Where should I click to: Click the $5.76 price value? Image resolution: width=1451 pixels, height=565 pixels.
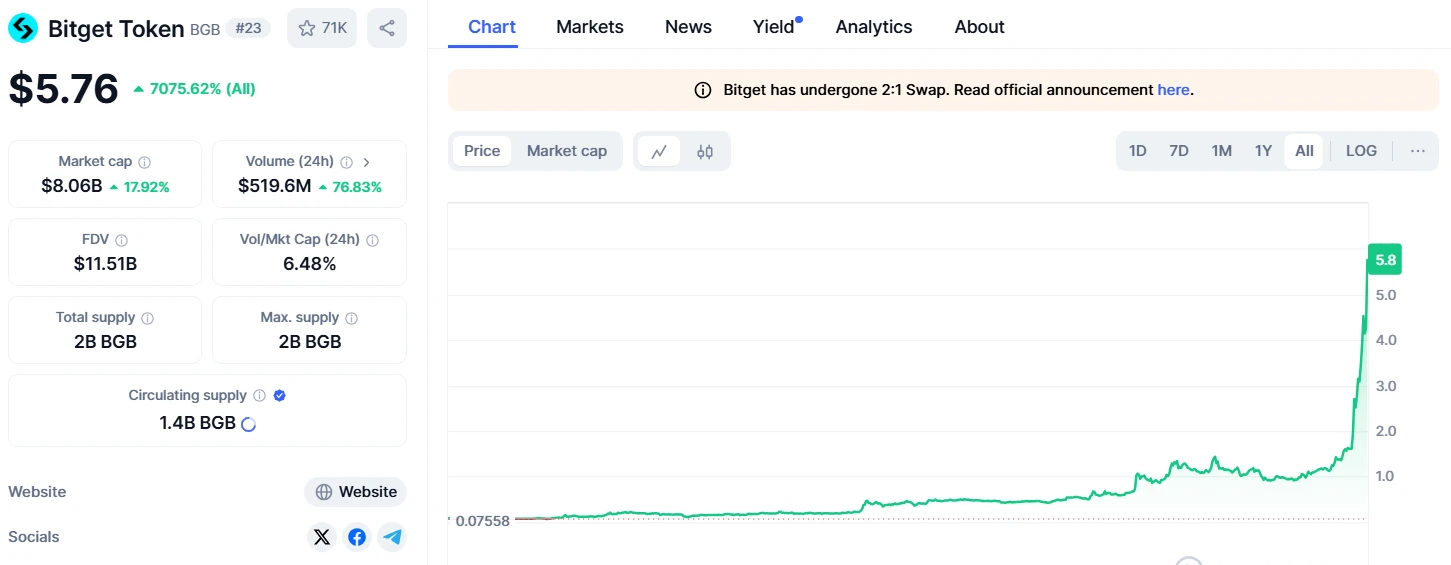pos(64,89)
